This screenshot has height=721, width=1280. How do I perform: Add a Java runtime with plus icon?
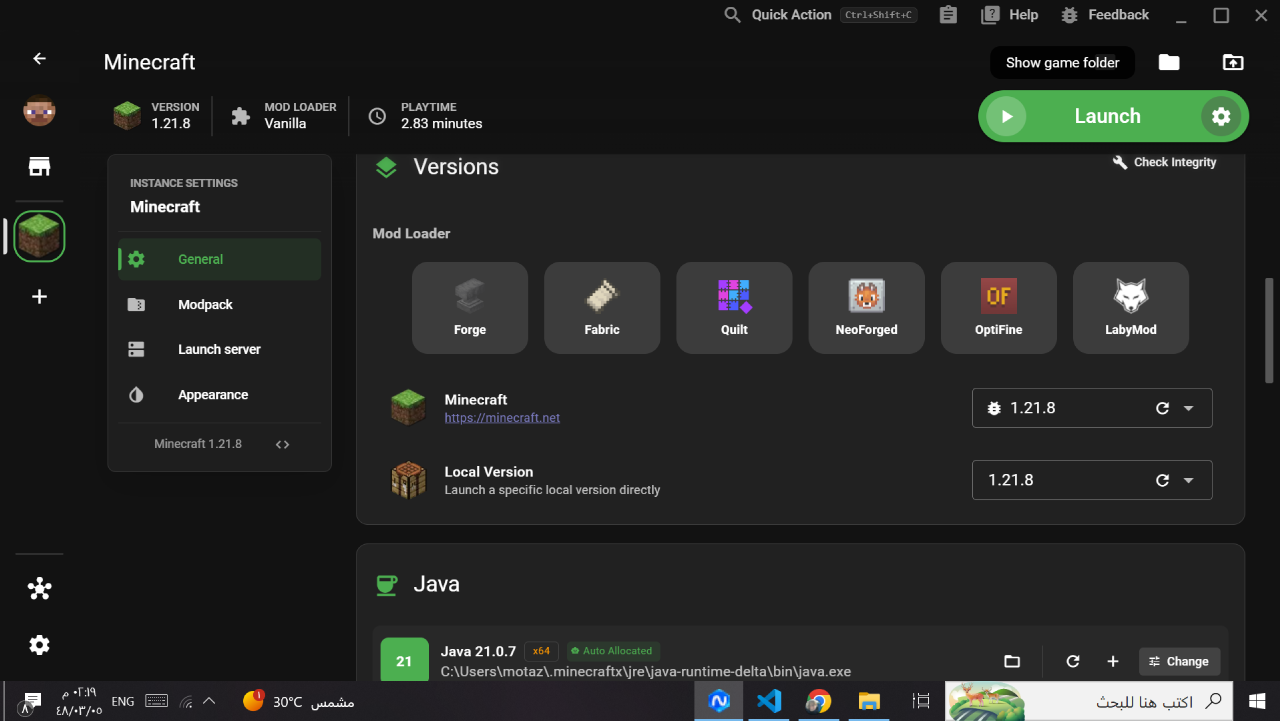tap(1112, 661)
